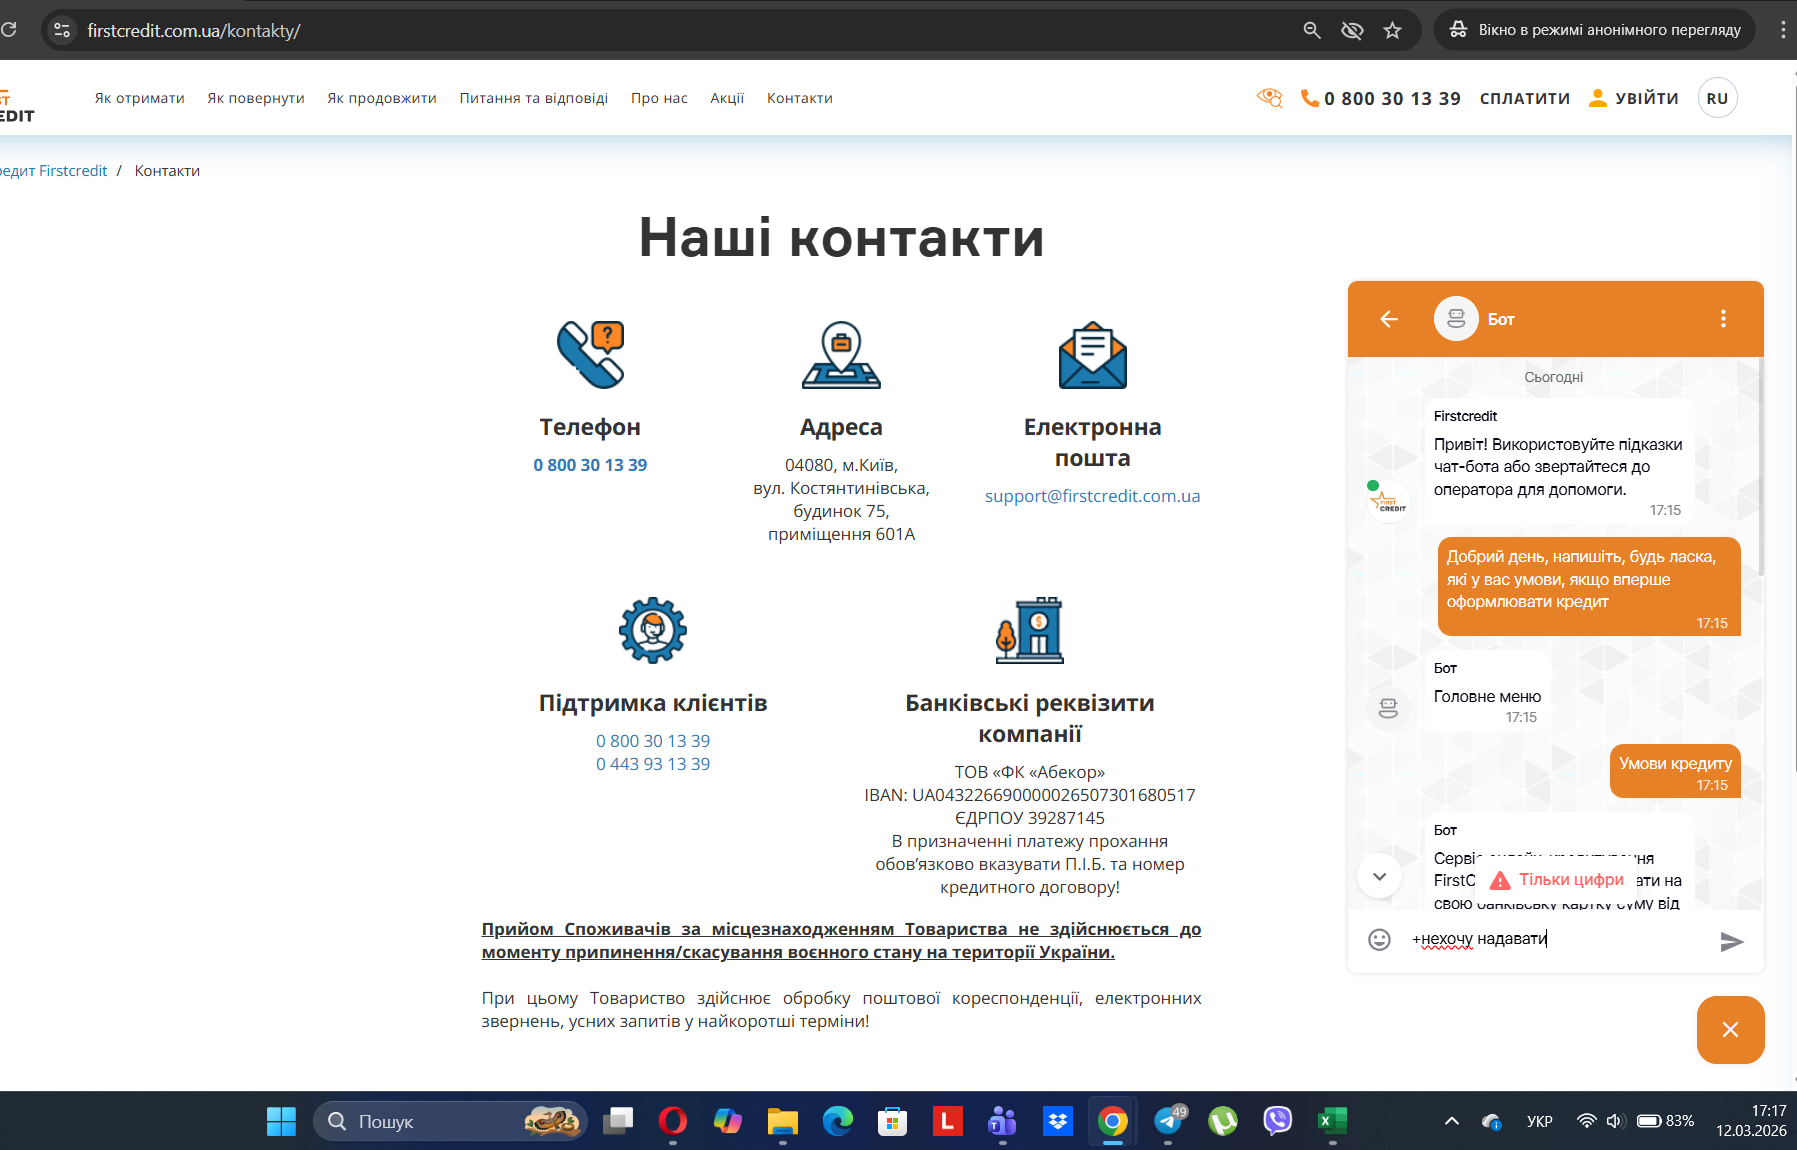1797x1150 pixels.
Task: Click the УВІЙТИ login button
Action: pos(1634,98)
